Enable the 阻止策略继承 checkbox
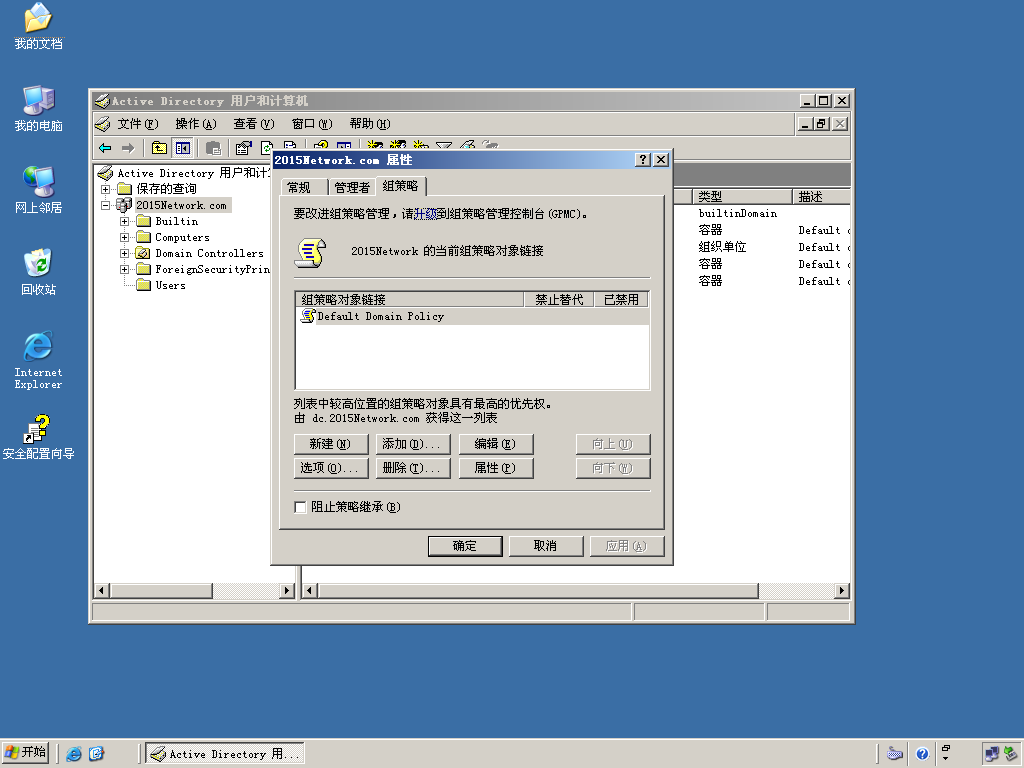The height and width of the screenshot is (768, 1024). [300, 507]
